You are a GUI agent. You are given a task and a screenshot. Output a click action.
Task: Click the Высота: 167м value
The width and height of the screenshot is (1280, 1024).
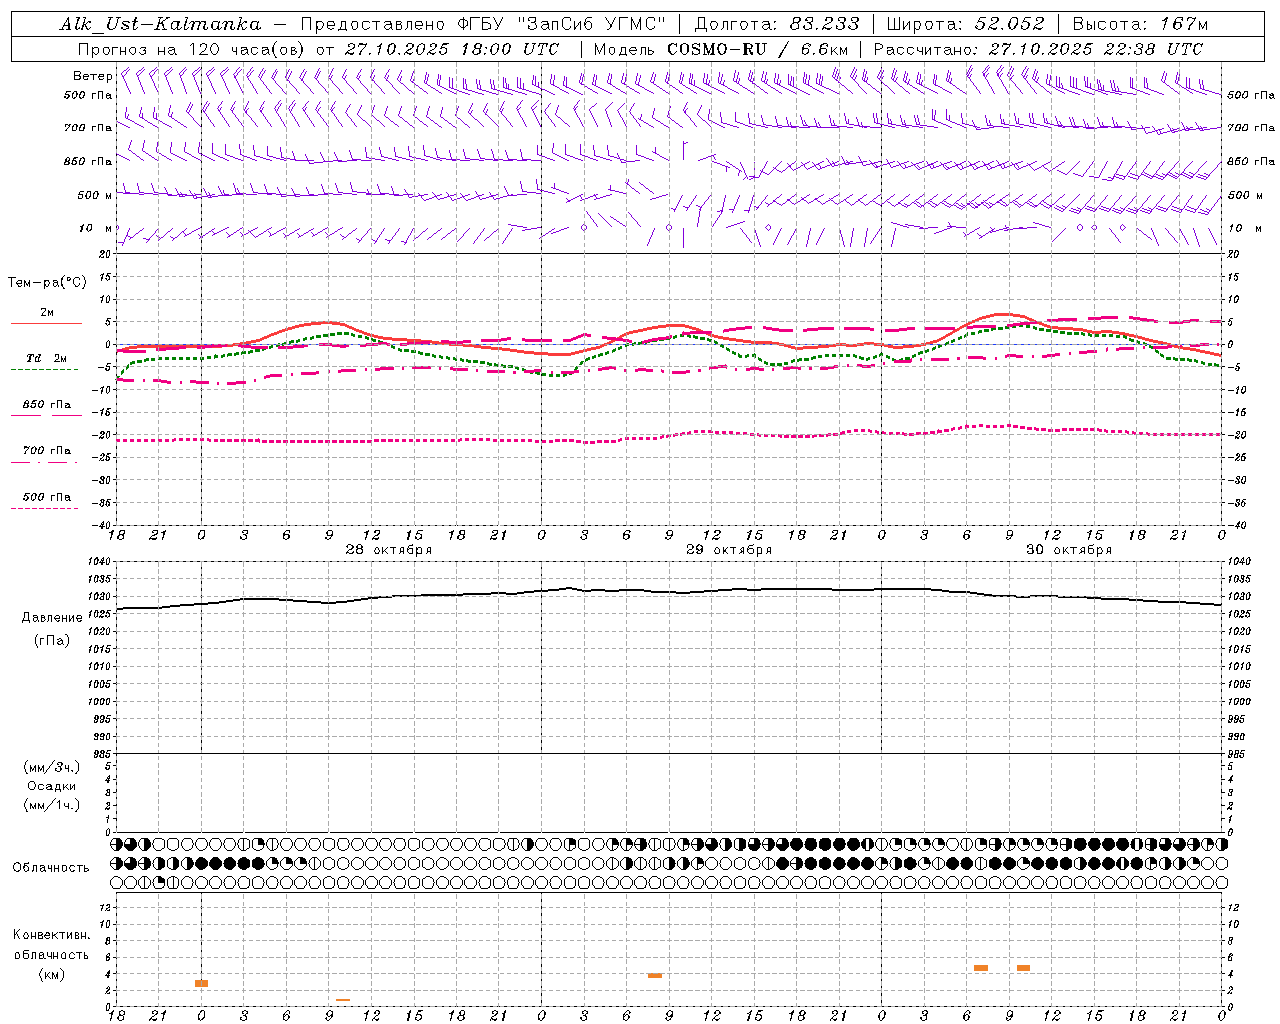point(1140,24)
